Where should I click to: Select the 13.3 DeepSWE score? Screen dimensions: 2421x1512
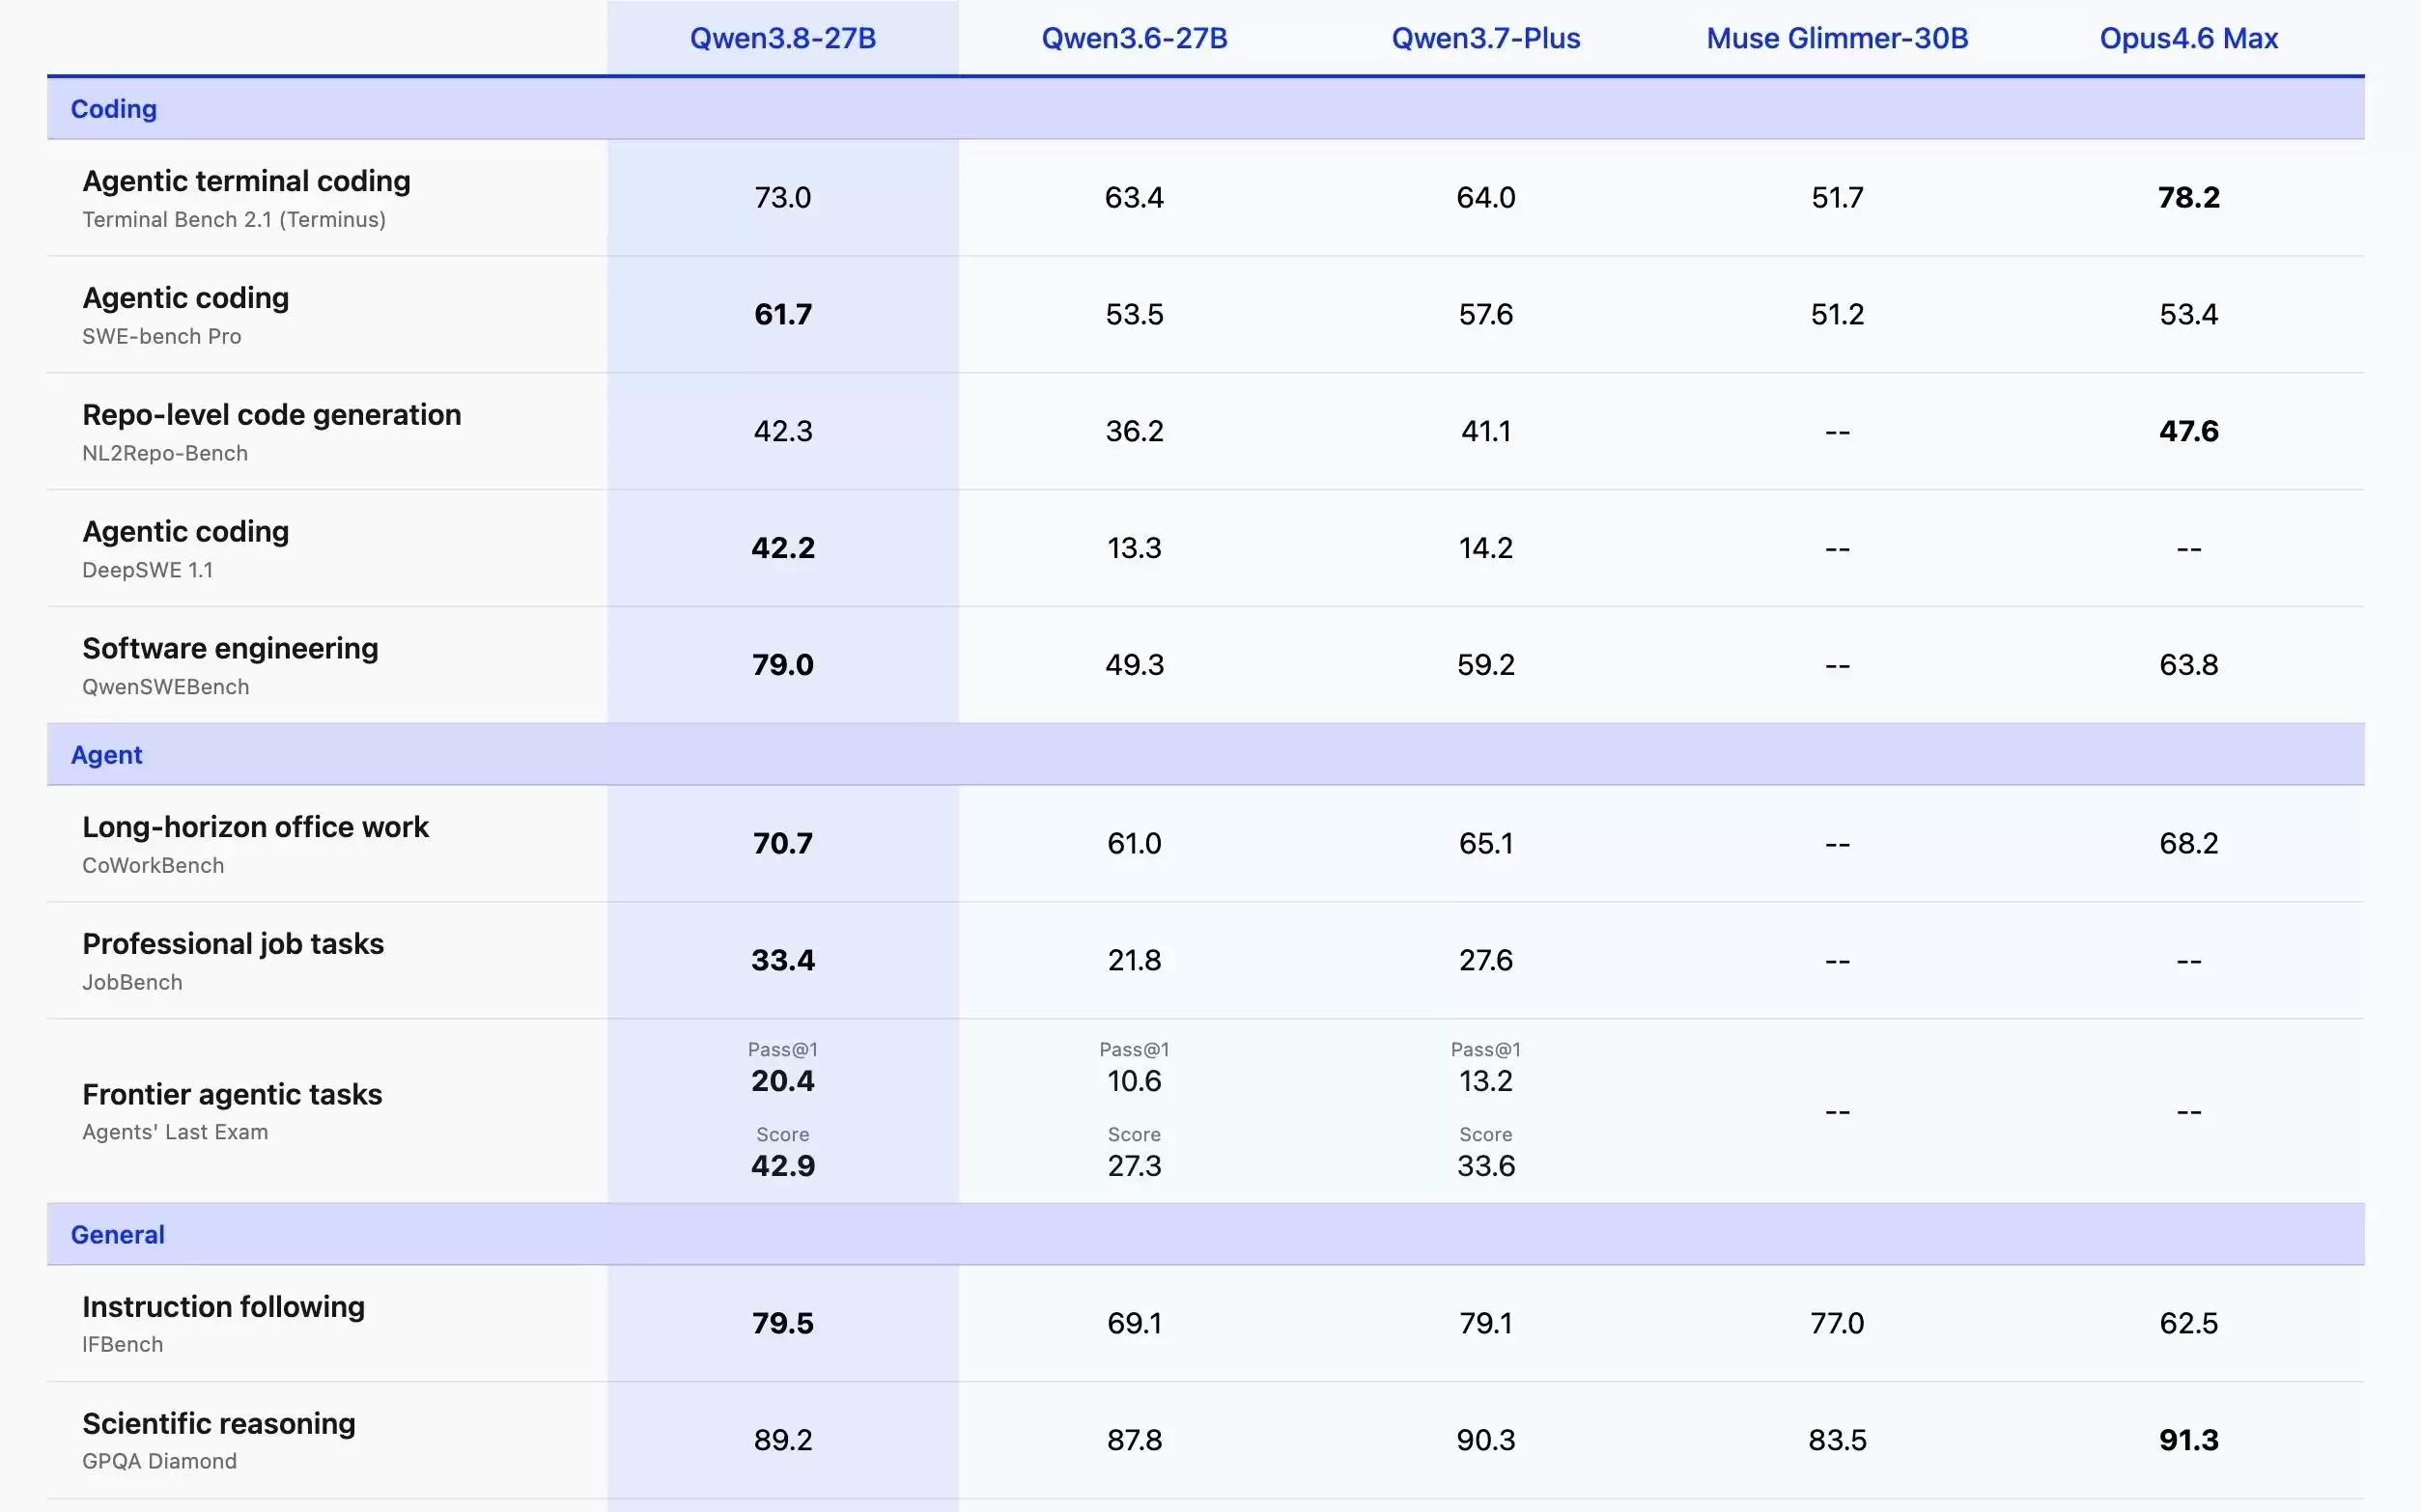(1134, 548)
